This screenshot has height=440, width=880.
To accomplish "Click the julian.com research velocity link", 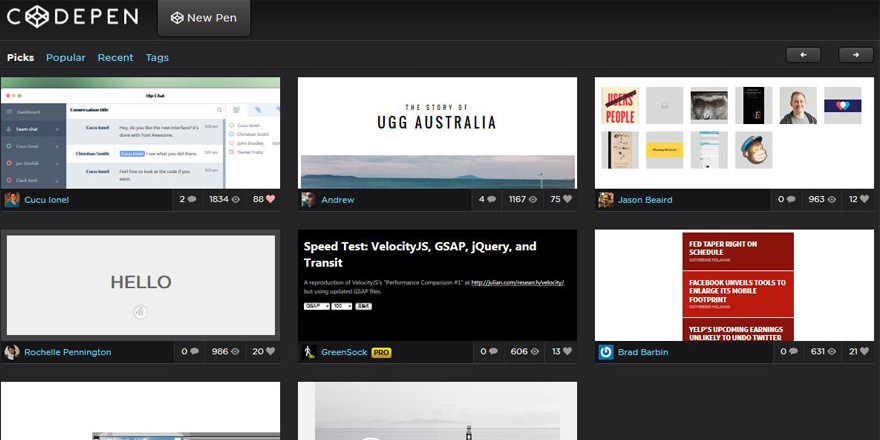I will (x=517, y=283).
